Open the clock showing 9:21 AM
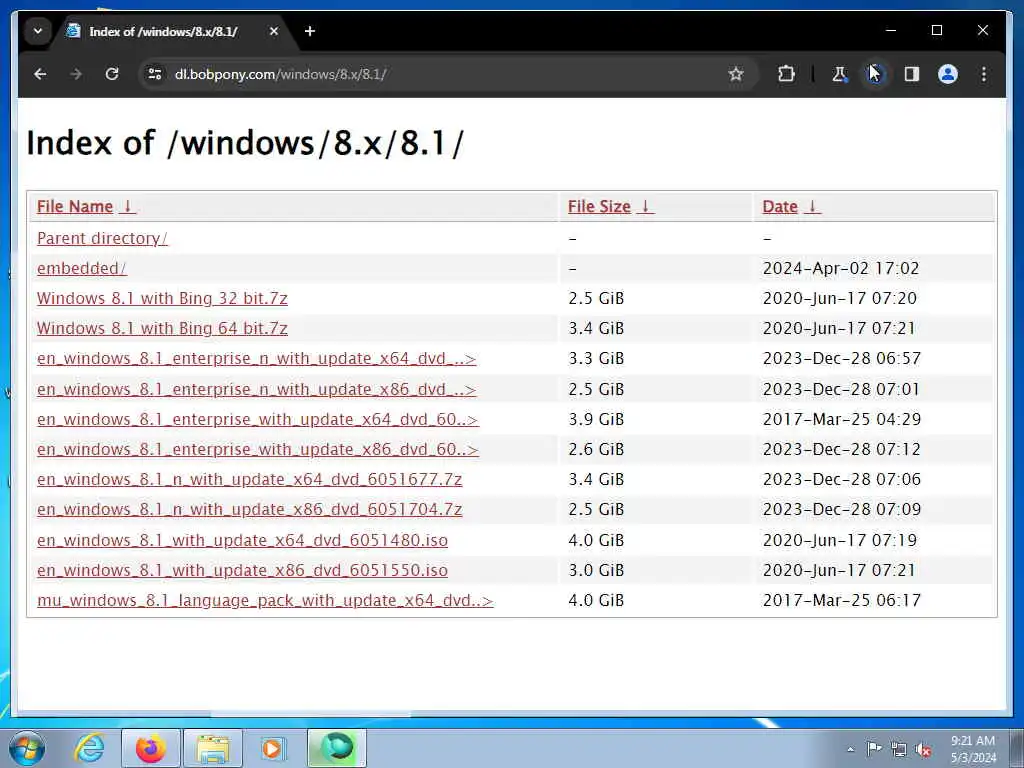The height and width of the screenshot is (768, 1024). click(x=973, y=749)
